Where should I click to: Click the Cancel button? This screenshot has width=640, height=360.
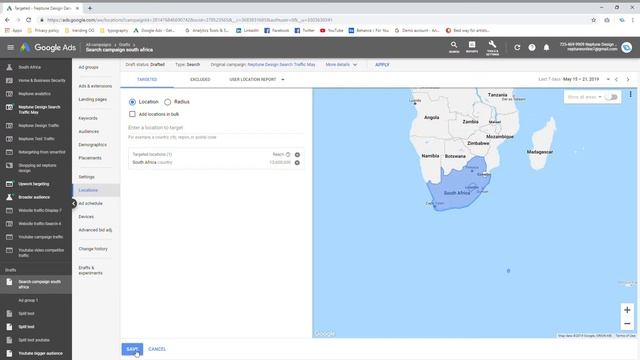pos(157,349)
